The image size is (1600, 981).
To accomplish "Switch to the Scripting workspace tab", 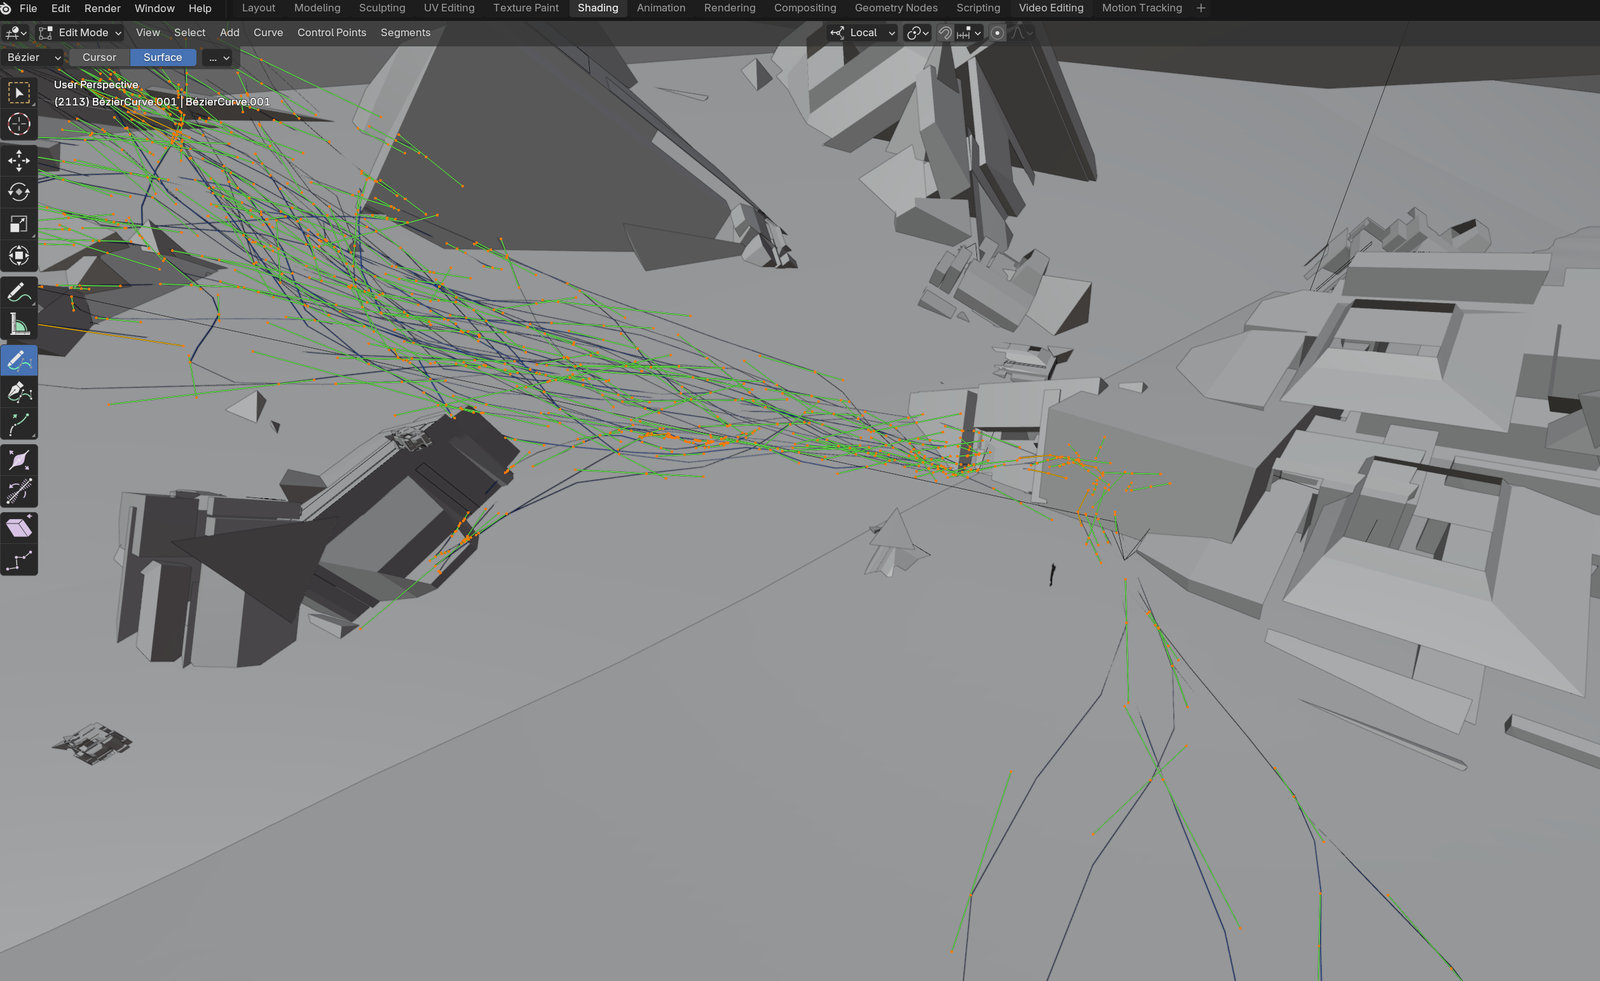I will (978, 8).
